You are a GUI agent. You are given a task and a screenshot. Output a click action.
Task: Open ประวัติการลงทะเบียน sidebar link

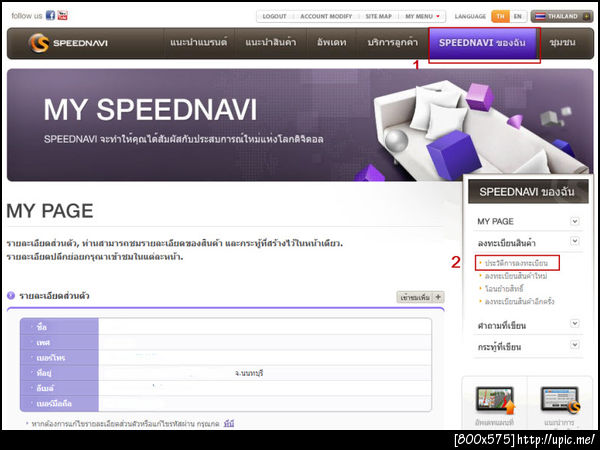[516, 263]
